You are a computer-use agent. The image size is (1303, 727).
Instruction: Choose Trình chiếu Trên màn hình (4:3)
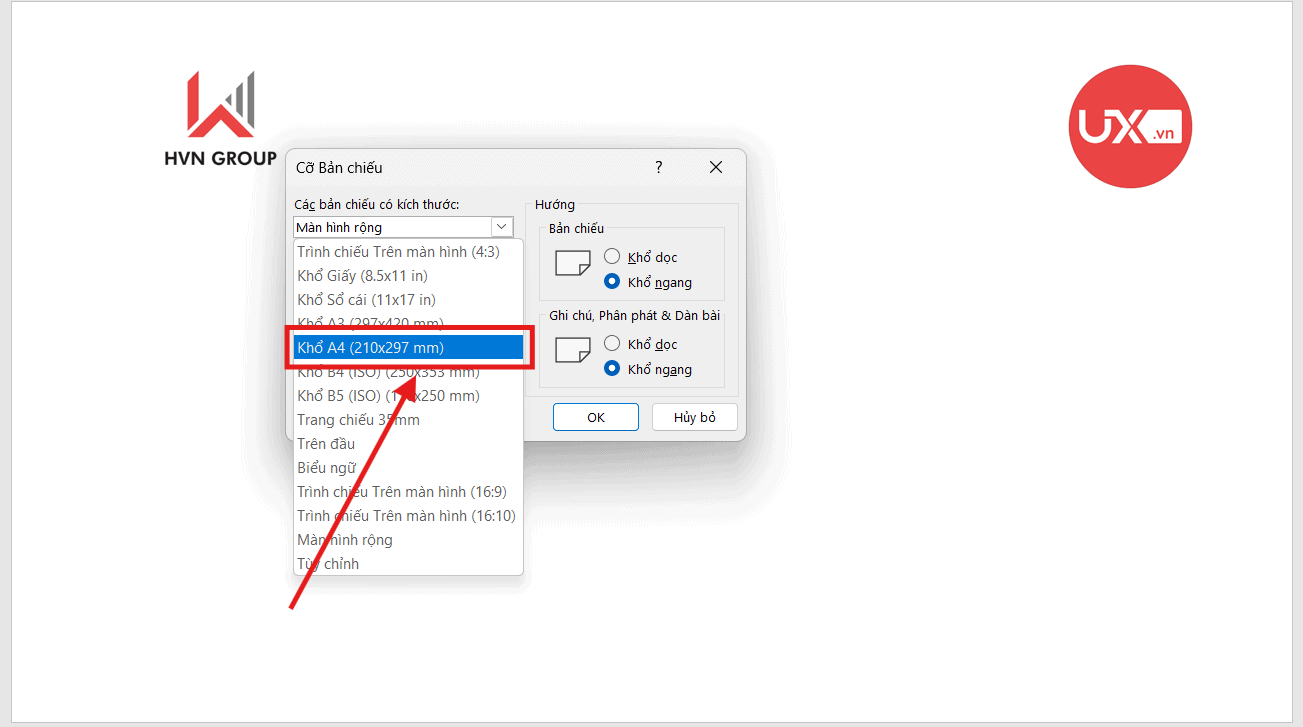pyautogui.click(x=398, y=252)
